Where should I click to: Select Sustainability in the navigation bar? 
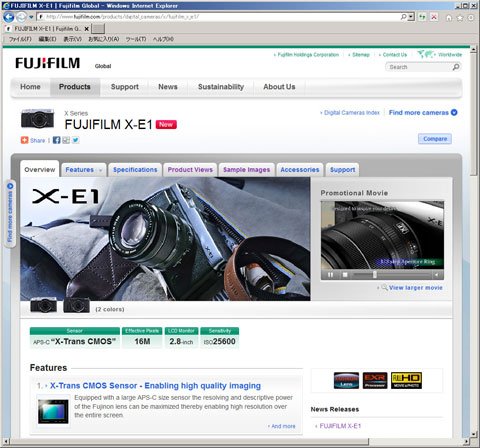tap(221, 87)
